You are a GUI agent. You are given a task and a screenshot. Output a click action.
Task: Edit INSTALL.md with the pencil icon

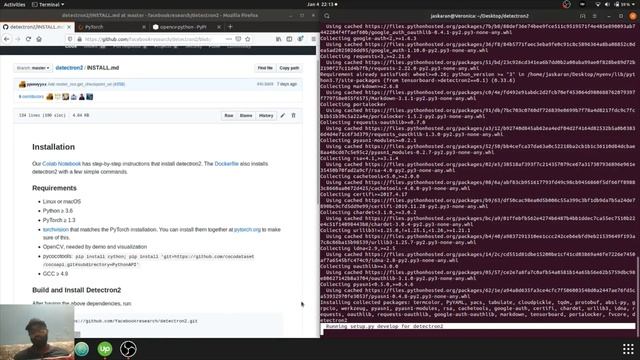point(282,116)
